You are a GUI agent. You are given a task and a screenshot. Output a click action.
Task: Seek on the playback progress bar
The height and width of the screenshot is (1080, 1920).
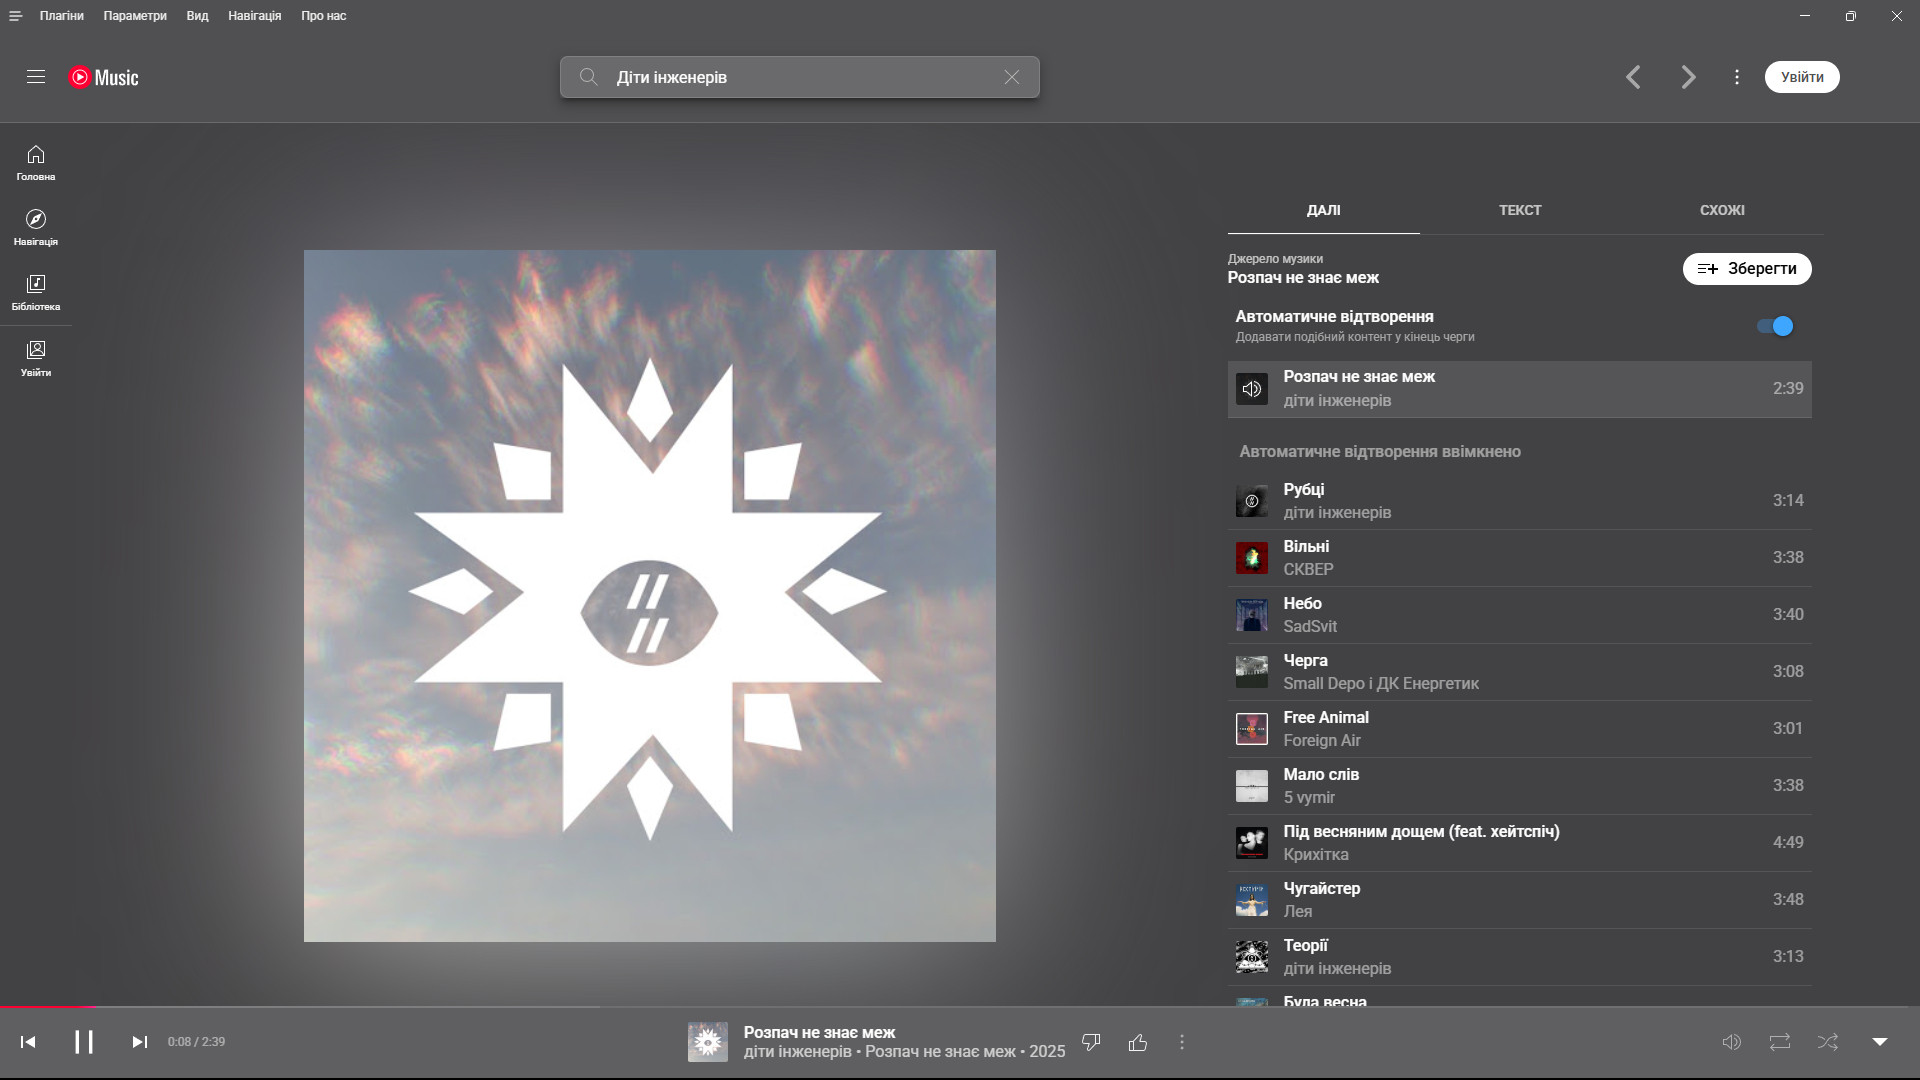960,1006
